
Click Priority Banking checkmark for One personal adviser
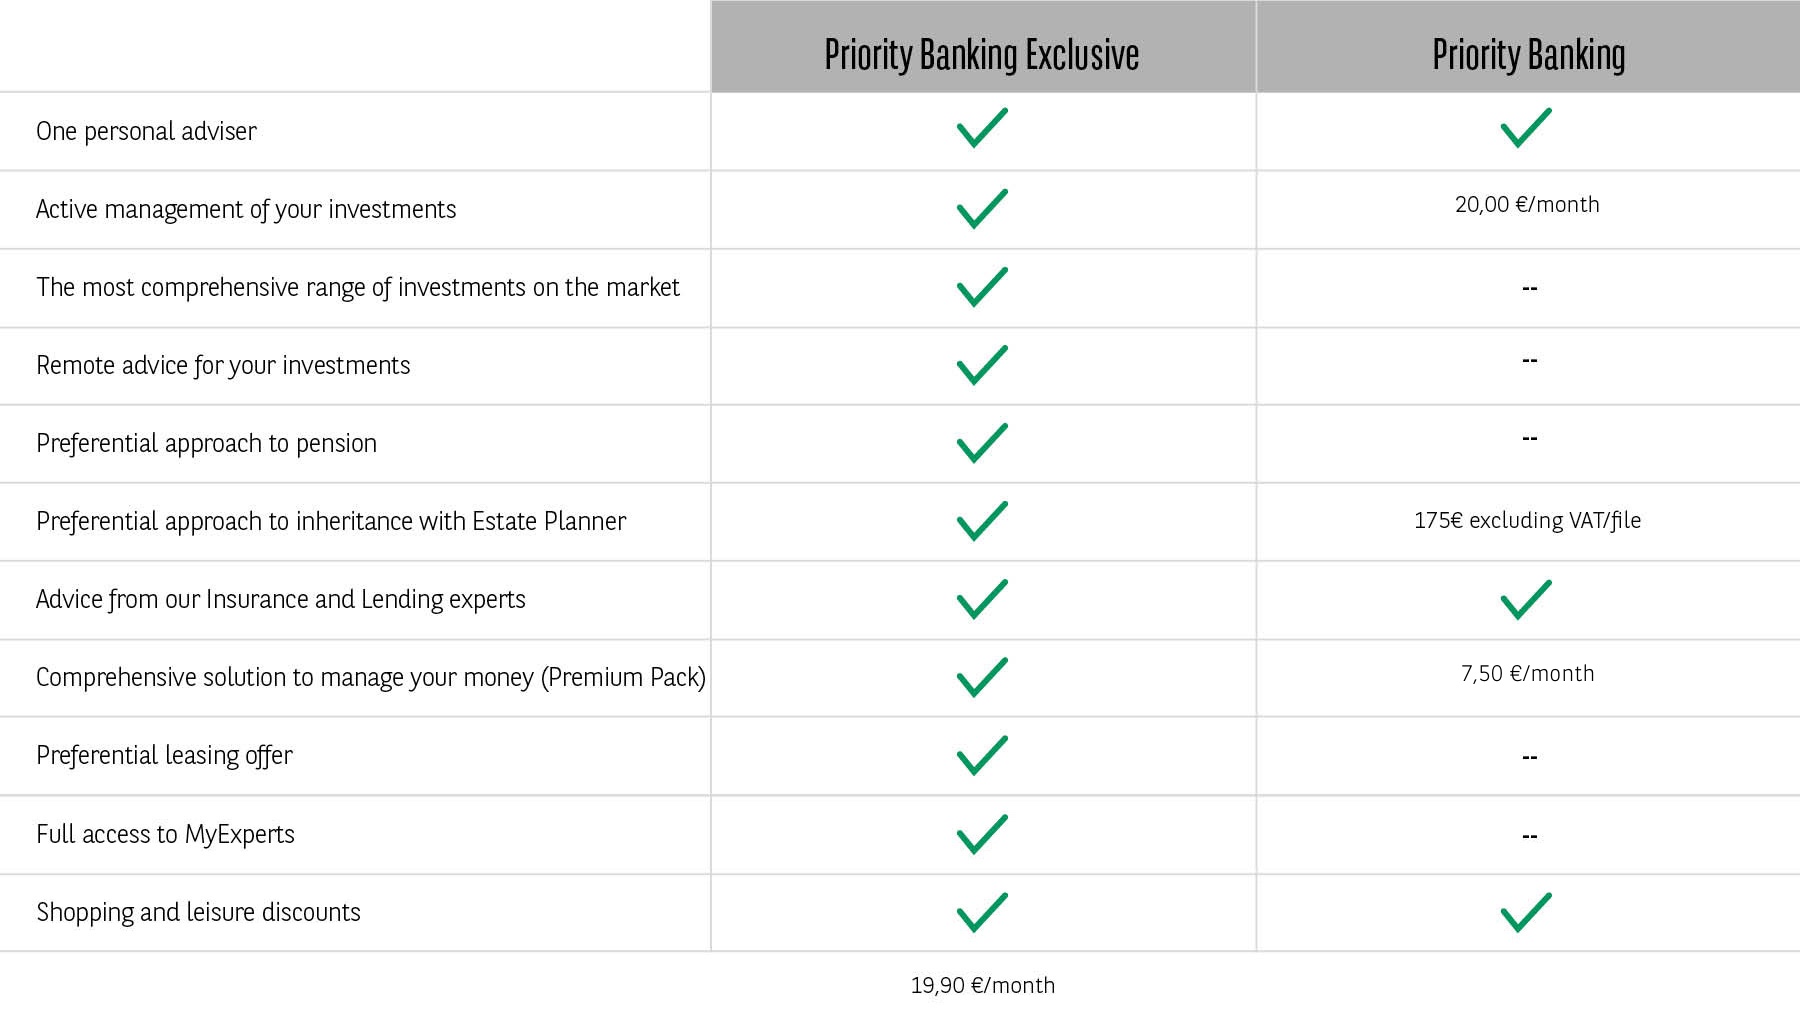(1526, 129)
